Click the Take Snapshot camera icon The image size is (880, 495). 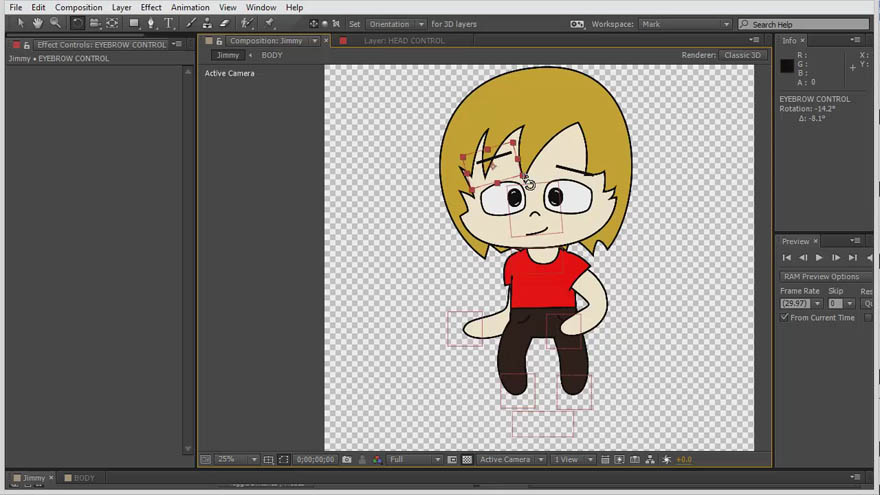pyautogui.click(x=347, y=460)
